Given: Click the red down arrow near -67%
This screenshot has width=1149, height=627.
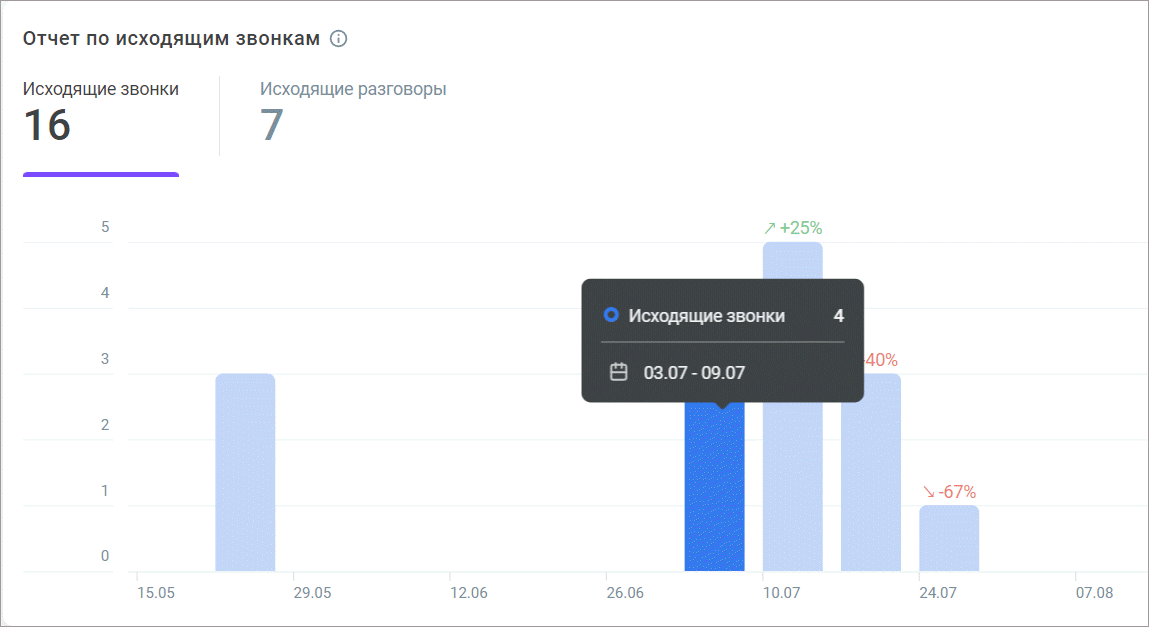Looking at the screenshot, I should click(928, 492).
